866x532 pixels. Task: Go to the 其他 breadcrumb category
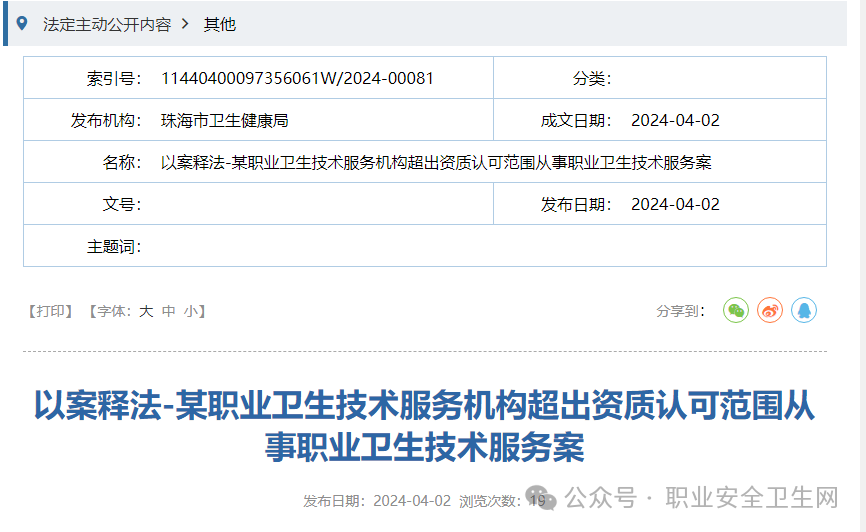click(219, 24)
